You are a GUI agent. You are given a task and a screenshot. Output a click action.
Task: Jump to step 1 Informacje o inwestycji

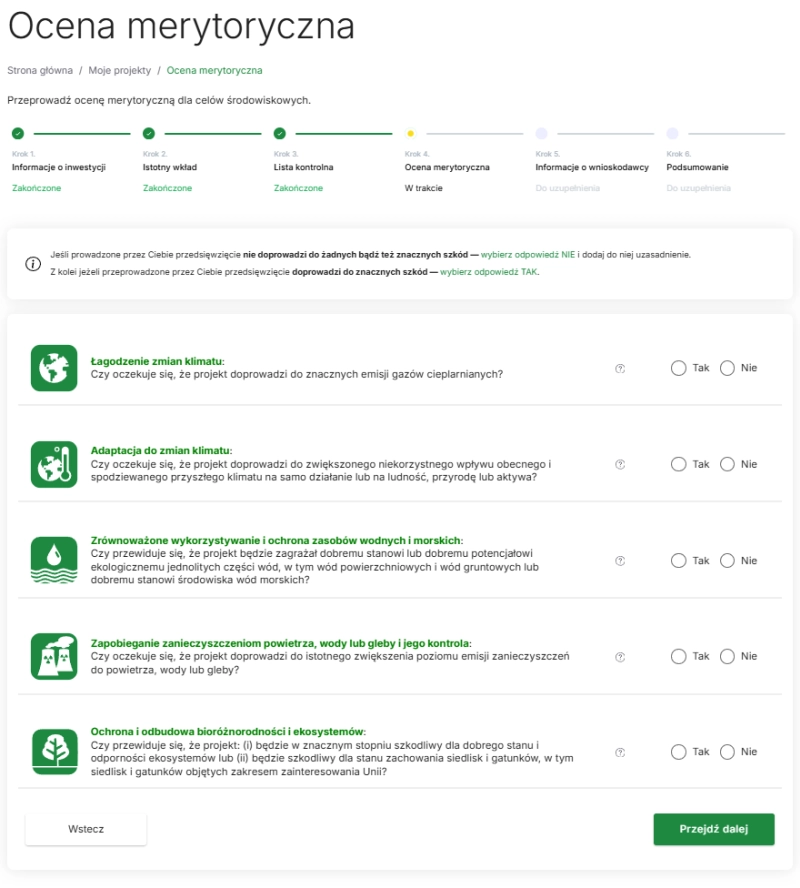point(58,167)
